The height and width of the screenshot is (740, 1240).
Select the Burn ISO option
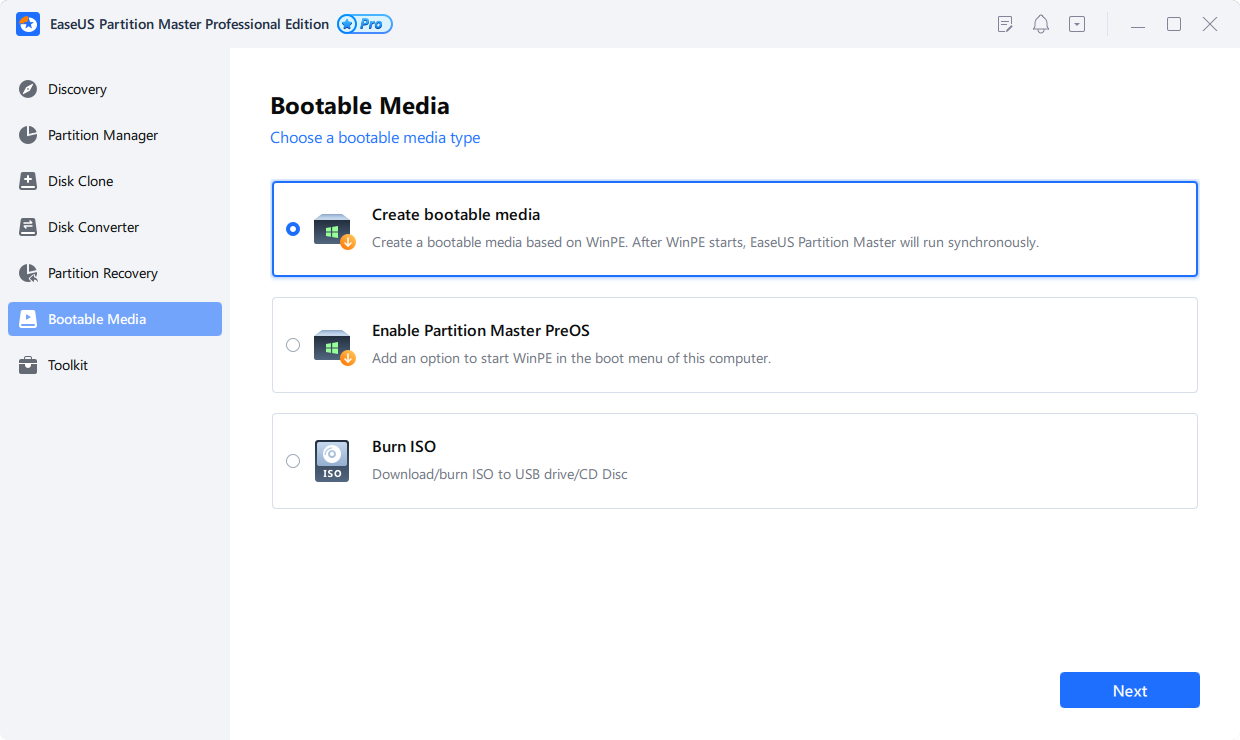(x=293, y=461)
